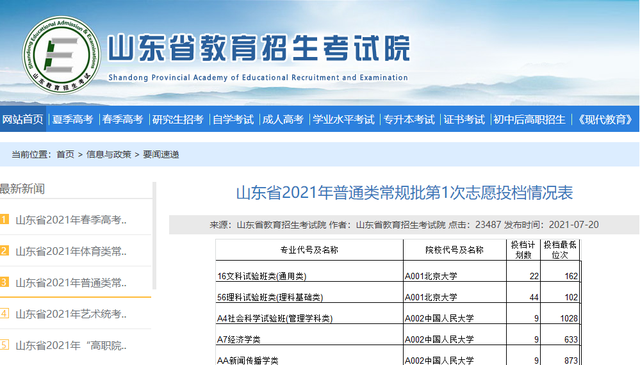This screenshot has width=640, height=365.
Task: Navigate to 成人高考 section
Action: (x=283, y=119)
